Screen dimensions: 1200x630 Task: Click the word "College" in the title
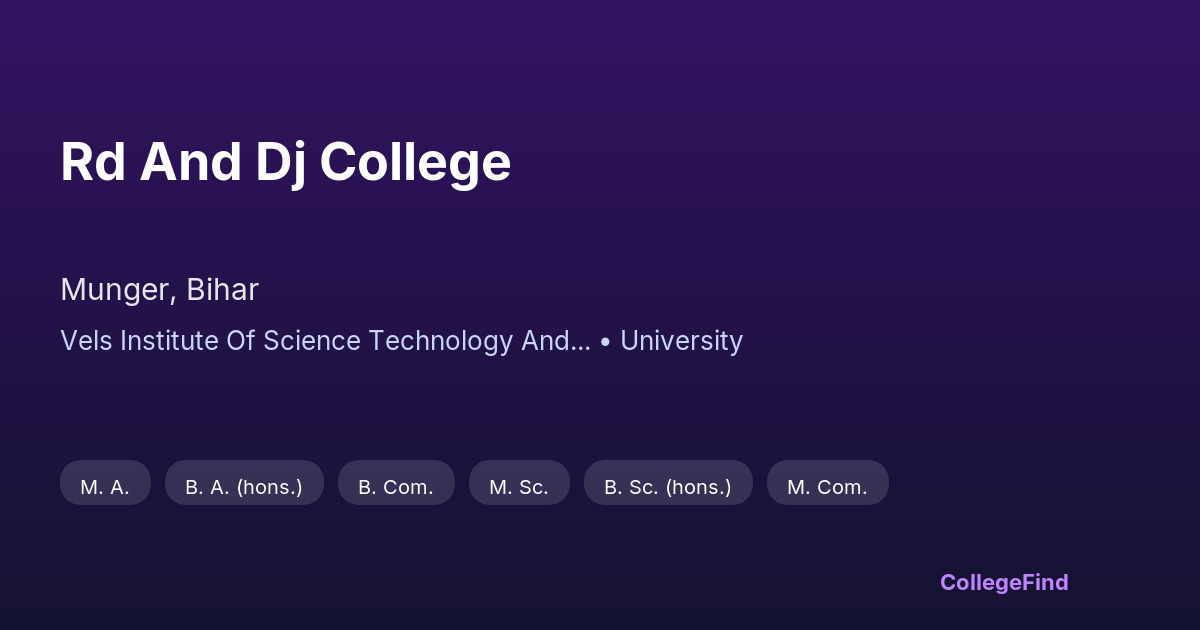click(415, 162)
